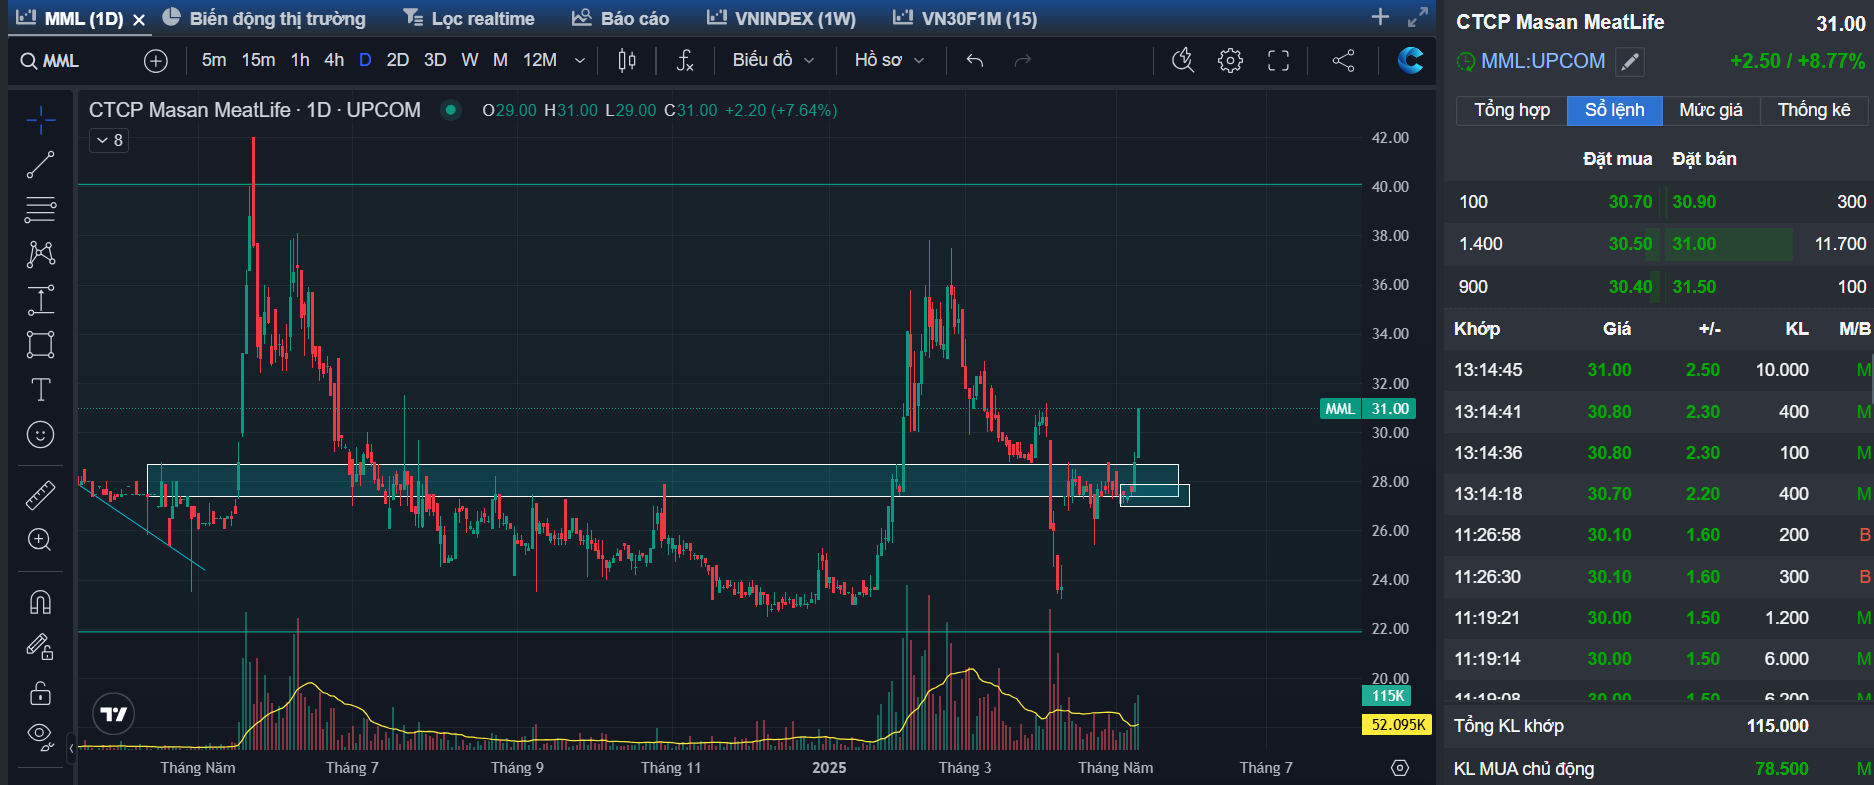1874x785 pixels.
Task: Select the text annotation tool
Action: click(x=41, y=389)
